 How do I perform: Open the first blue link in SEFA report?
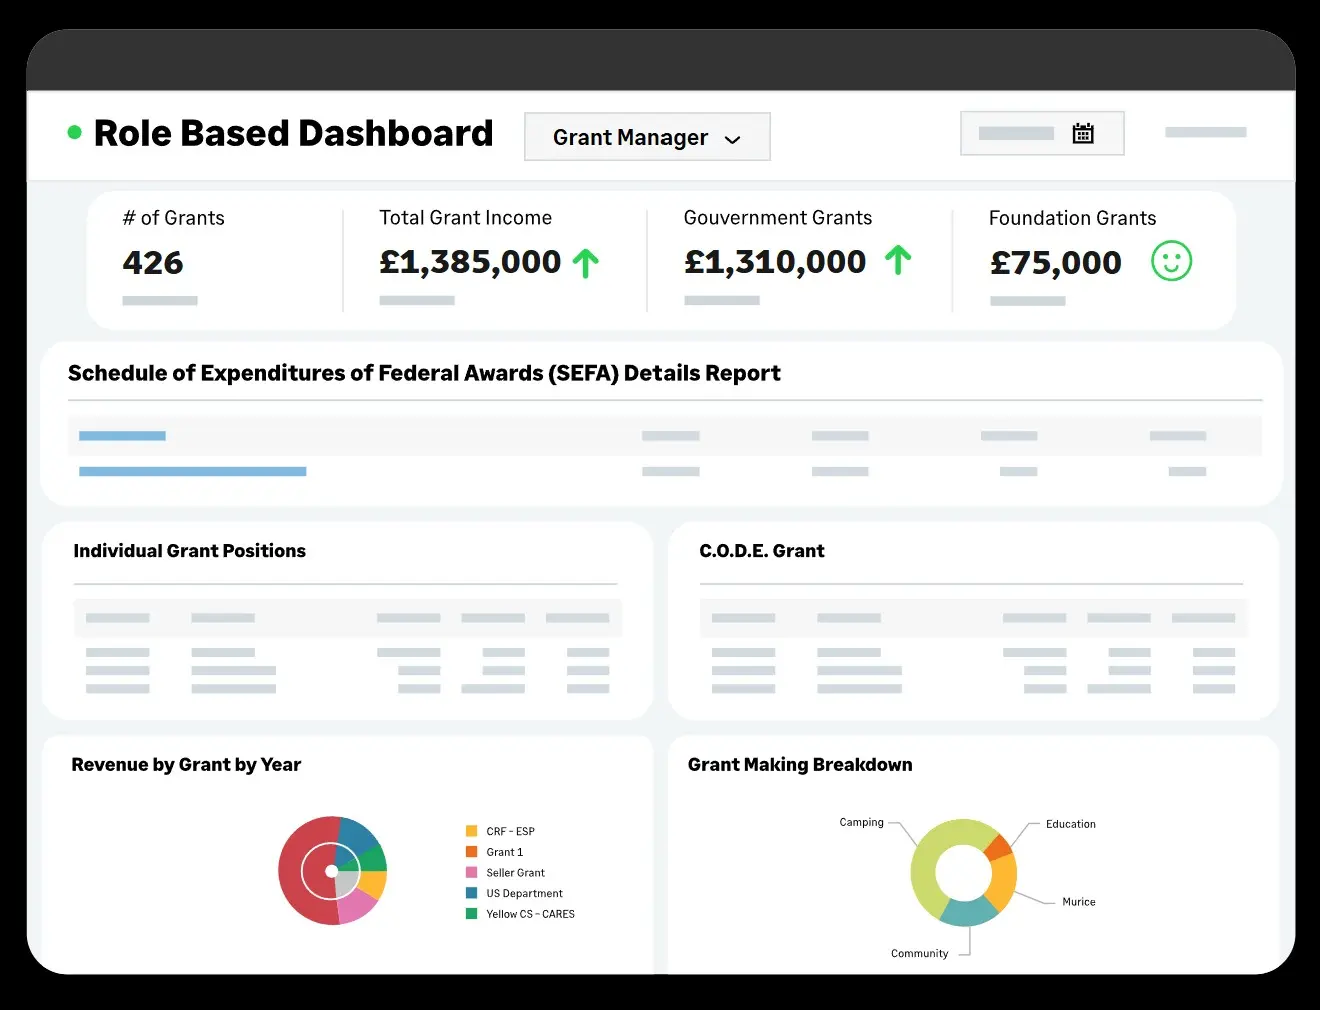click(122, 436)
